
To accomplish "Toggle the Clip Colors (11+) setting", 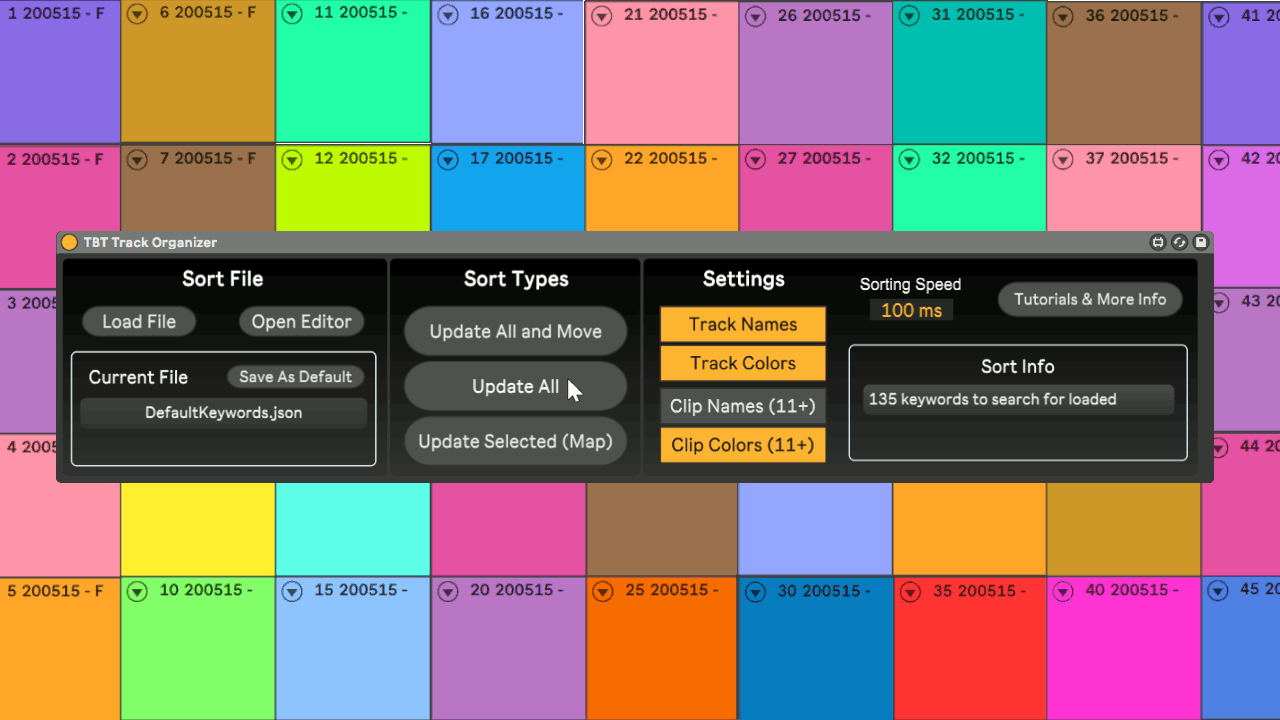I will [x=742, y=445].
